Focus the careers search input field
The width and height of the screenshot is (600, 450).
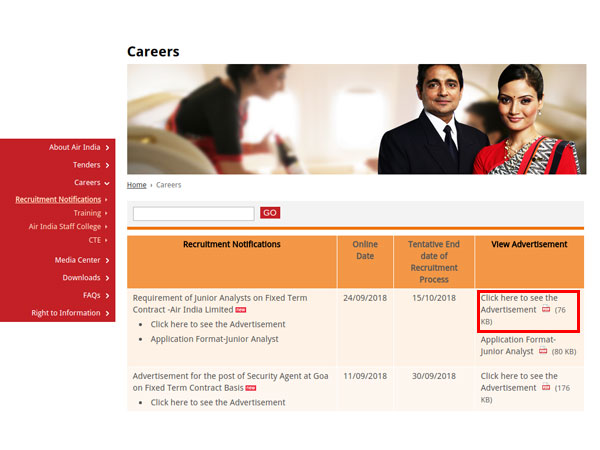point(194,214)
